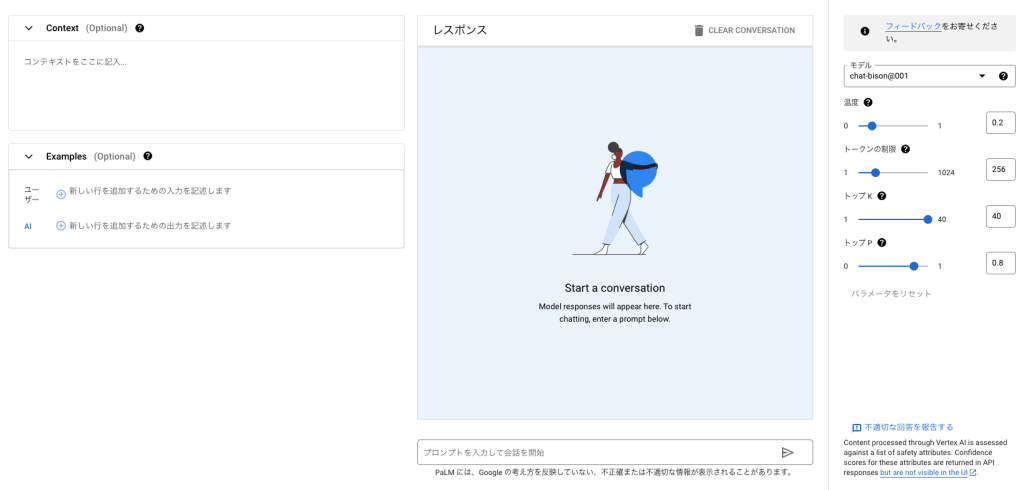Click the Context text area

[206, 85]
